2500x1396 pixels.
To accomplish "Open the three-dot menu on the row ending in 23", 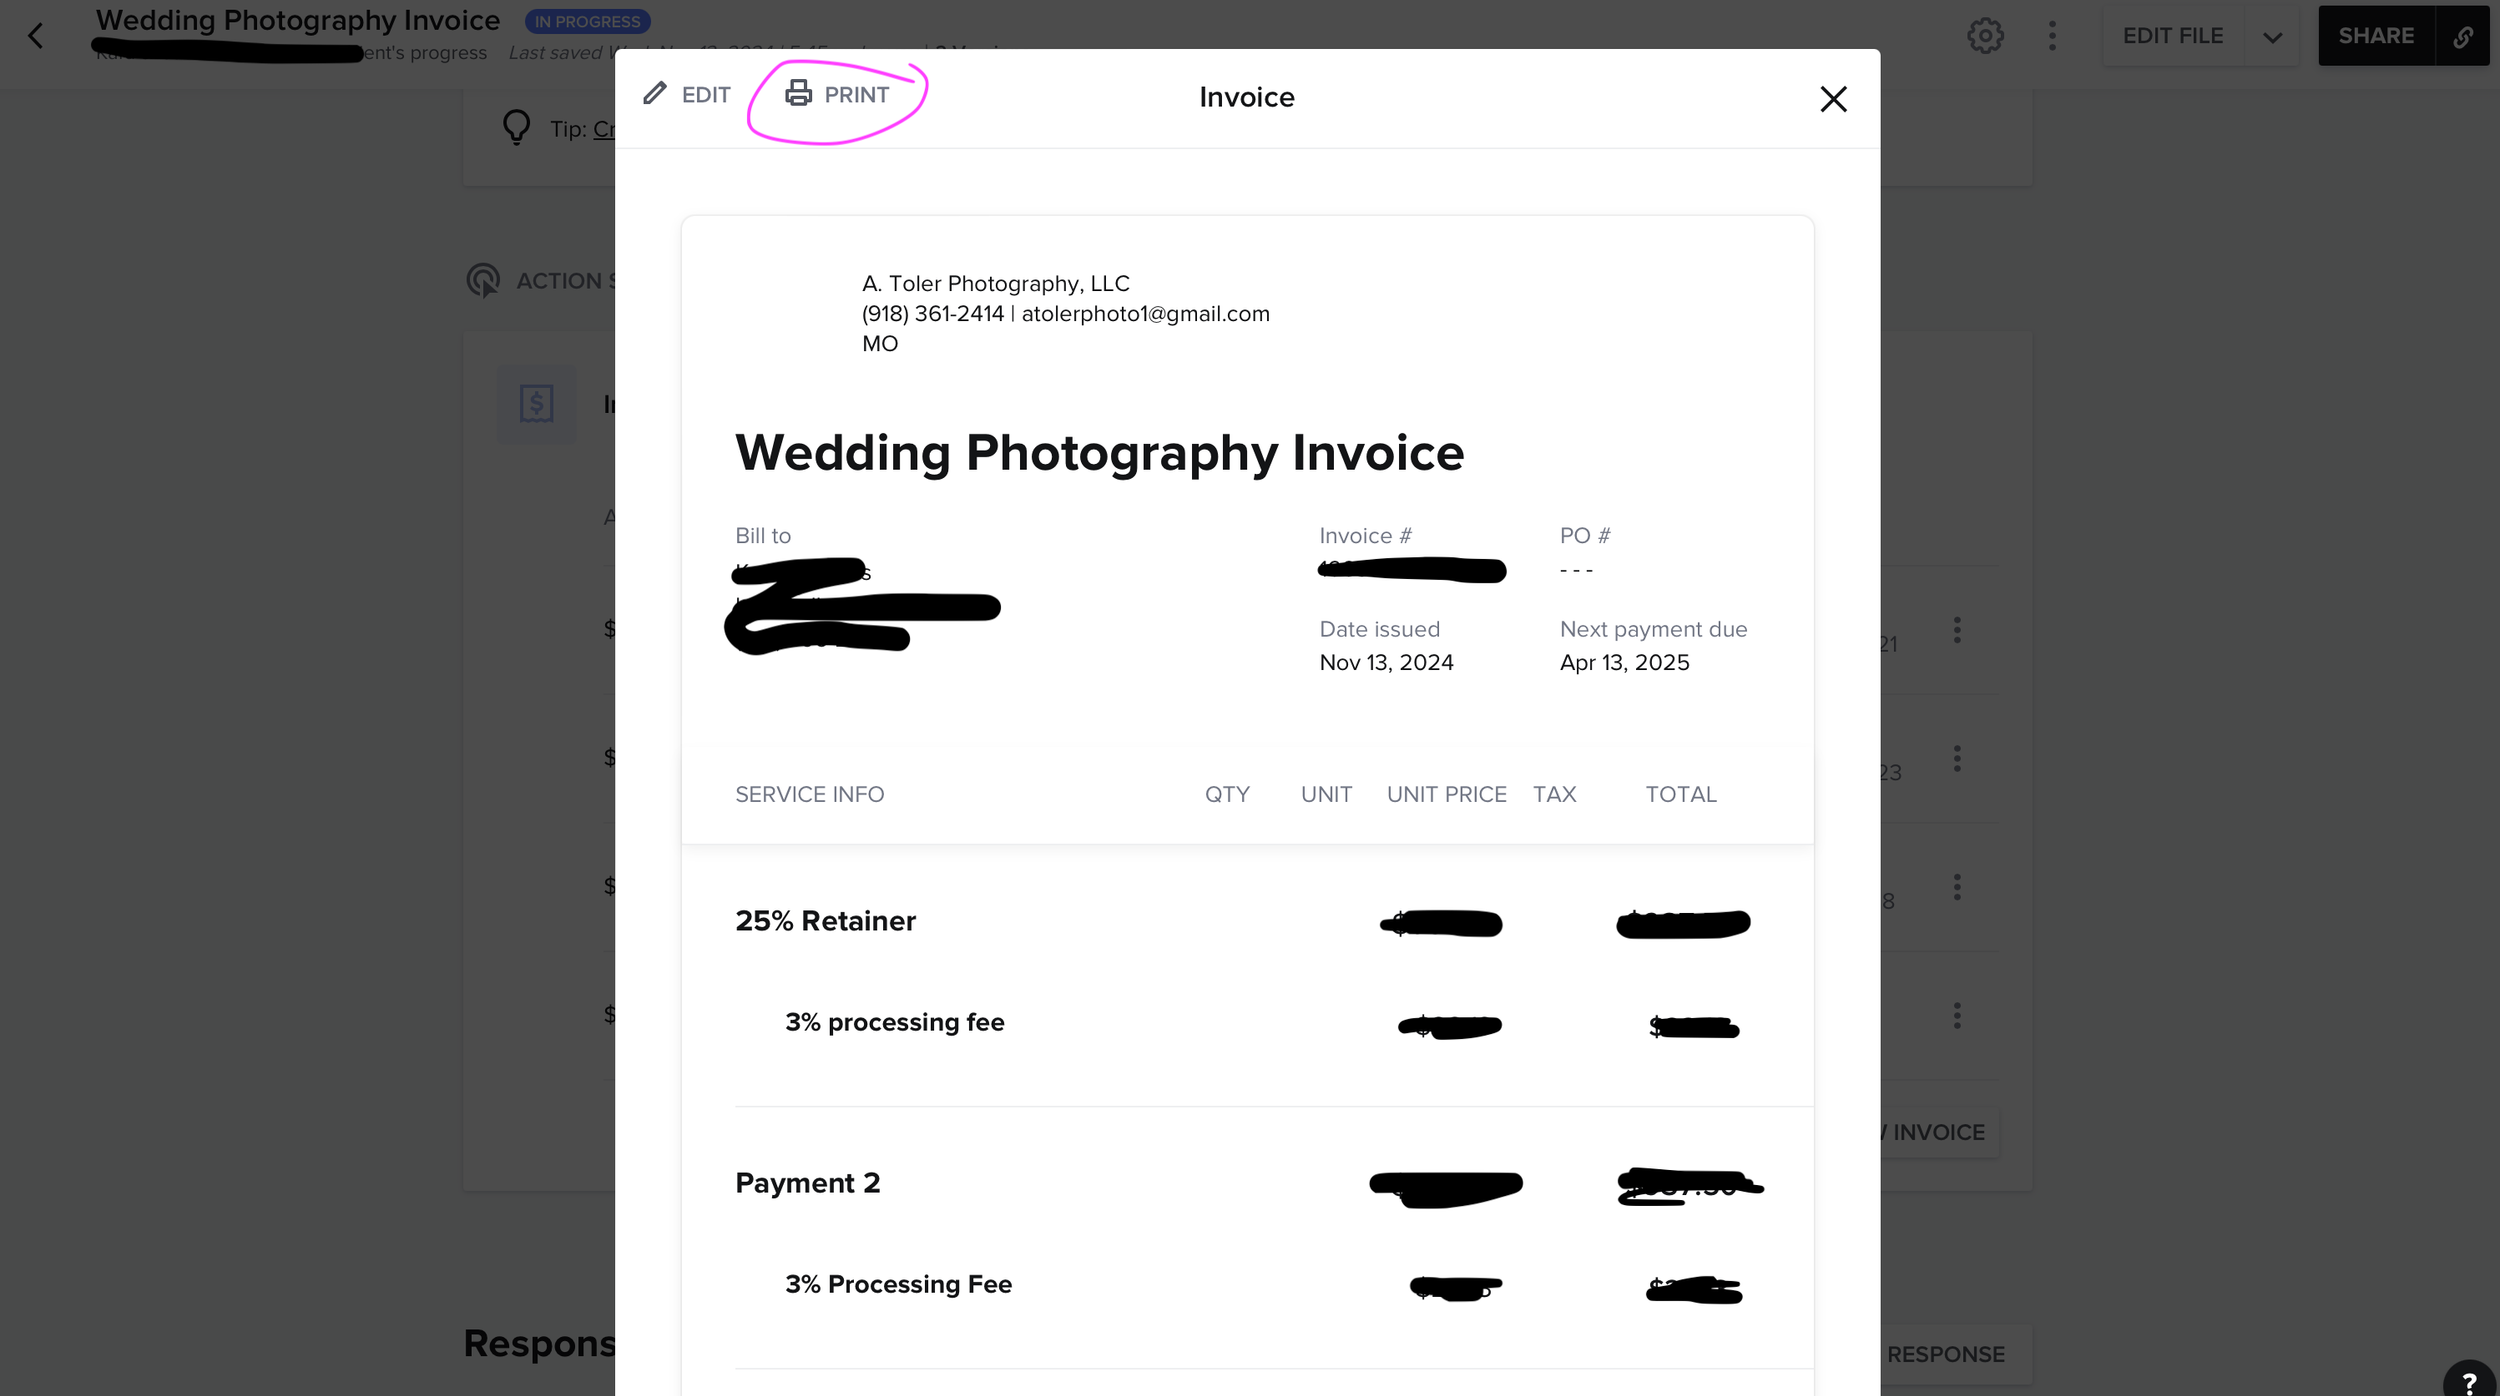I will [1957, 759].
